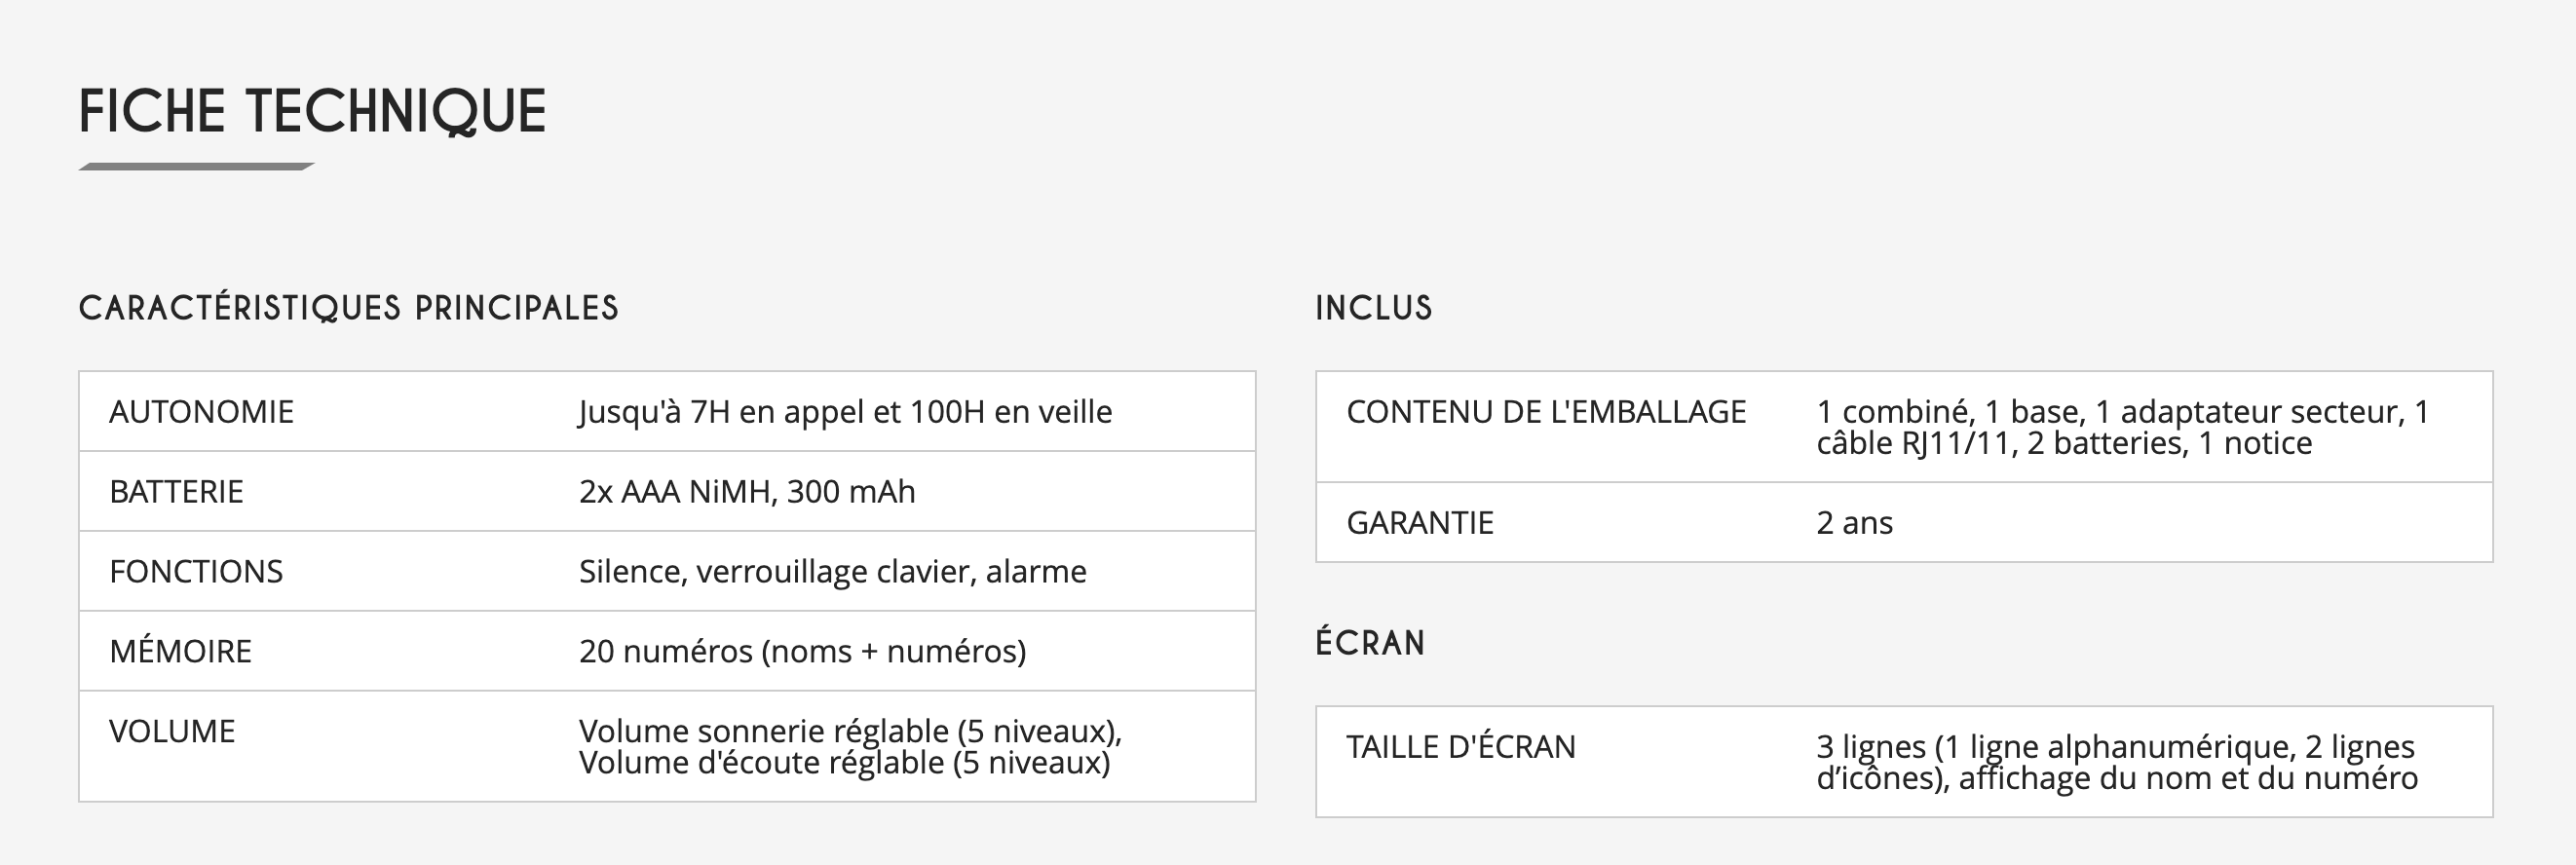Click the ÉCRAN section title
The width and height of the screenshot is (2576, 865).
1370,642
